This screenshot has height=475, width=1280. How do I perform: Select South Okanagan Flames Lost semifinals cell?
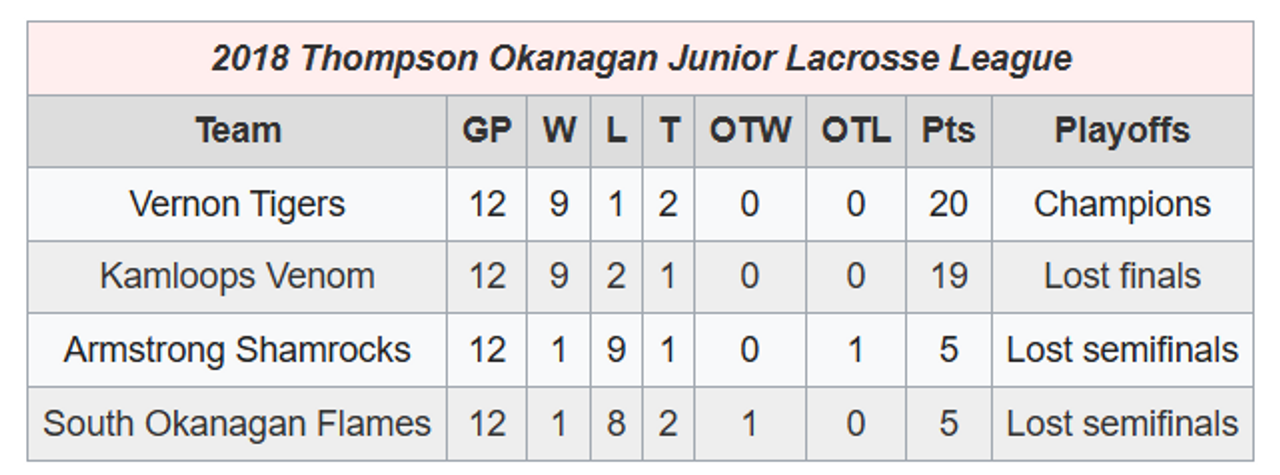1122,423
